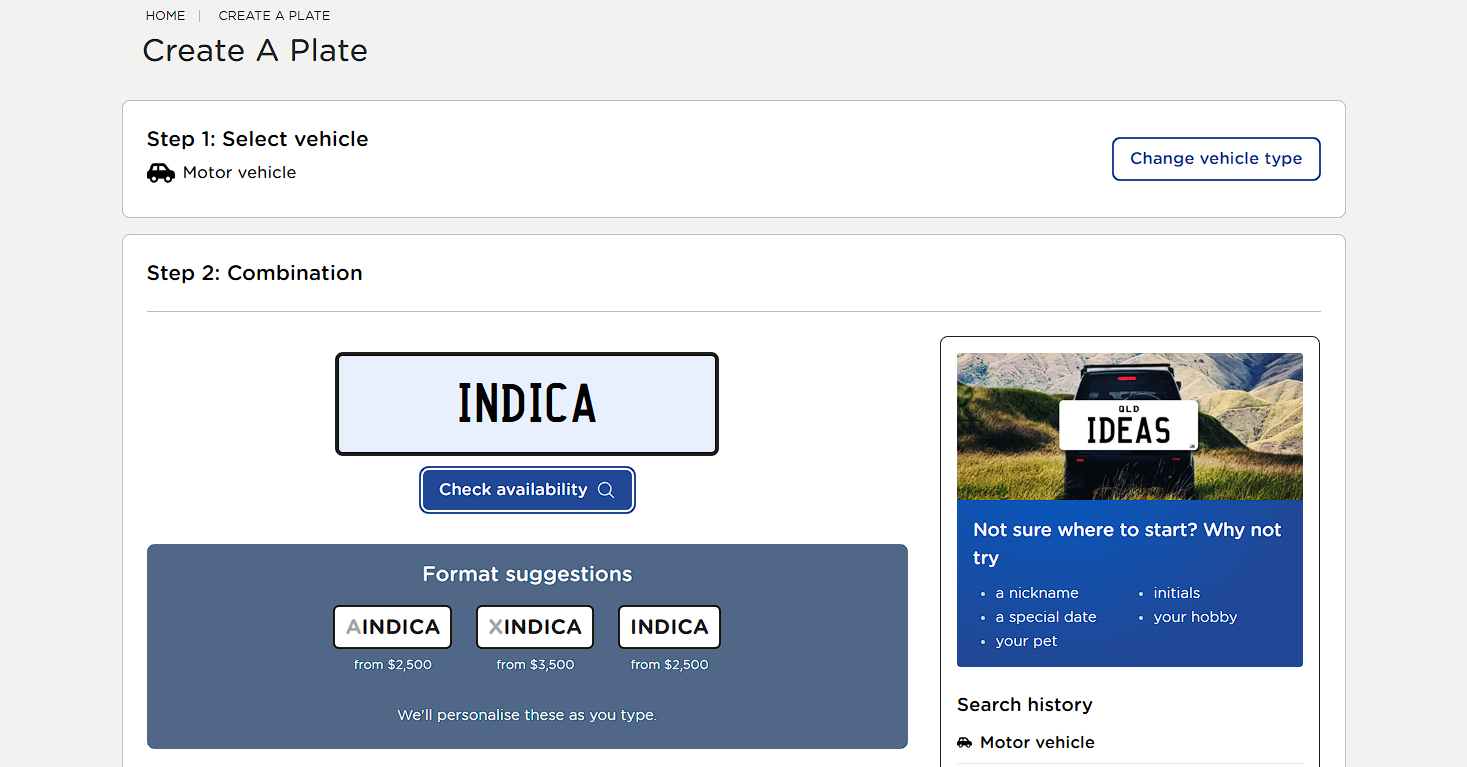
Task: Click the Step 2: Combination heading
Action: (x=254, y=273)
